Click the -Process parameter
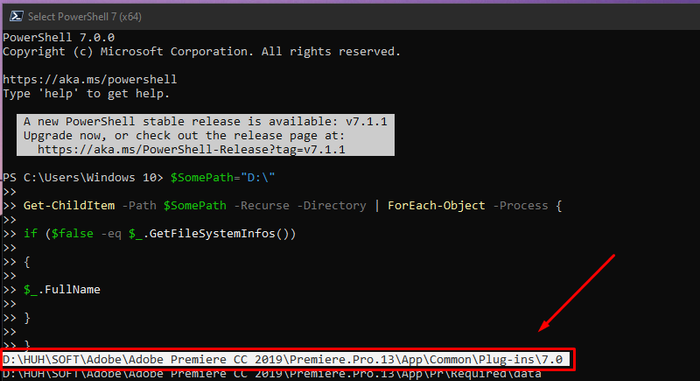 (x=521, y=205)
